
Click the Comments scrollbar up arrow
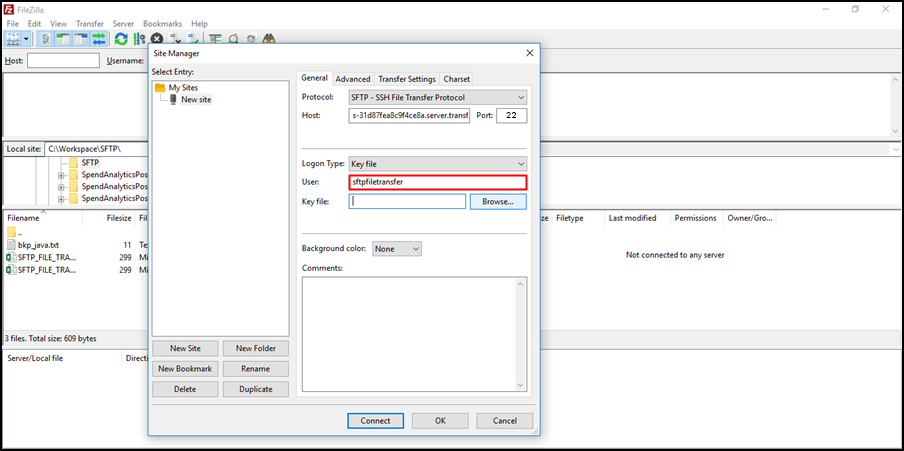coord(521,284)
